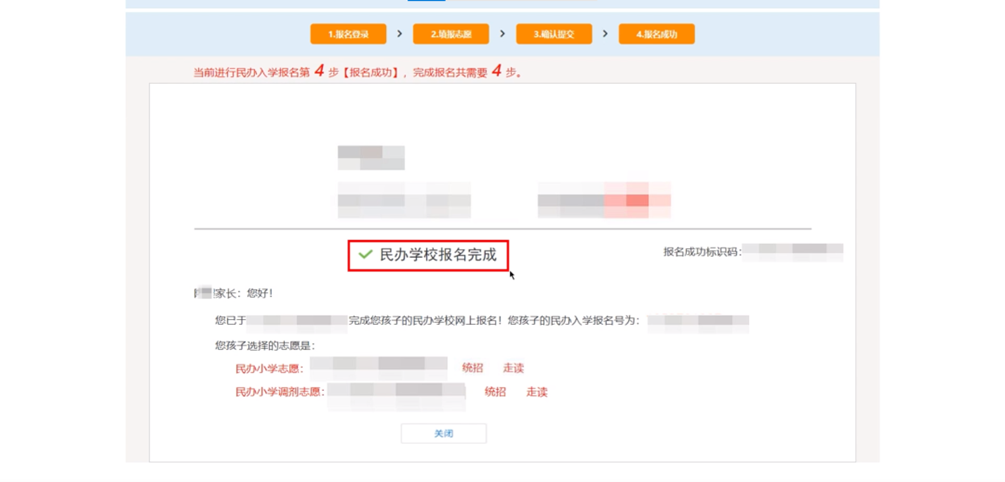Click the red current-step status message
Screen dimensions: 1005x482
[x=357, y=72]
